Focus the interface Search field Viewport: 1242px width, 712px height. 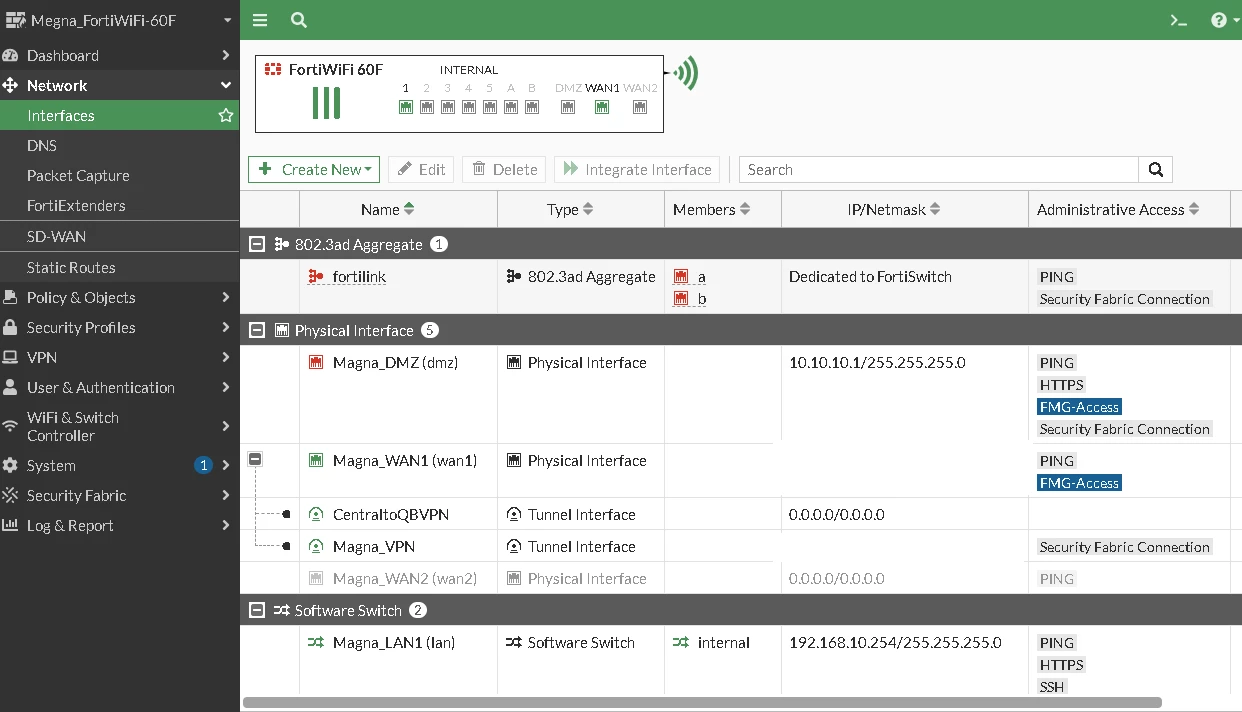(x=938, y=170)
